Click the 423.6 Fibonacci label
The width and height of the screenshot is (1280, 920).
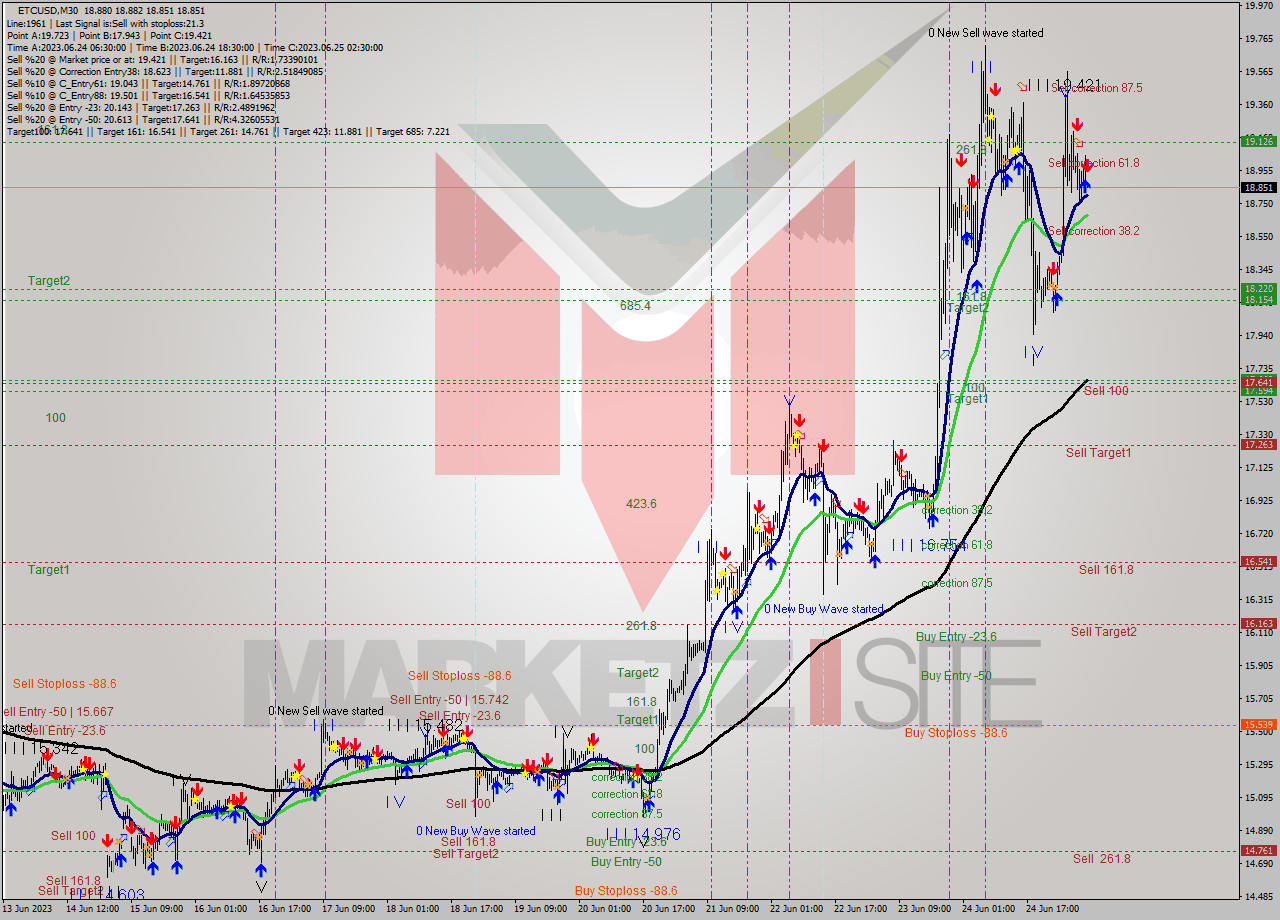[x=641, y=504]
